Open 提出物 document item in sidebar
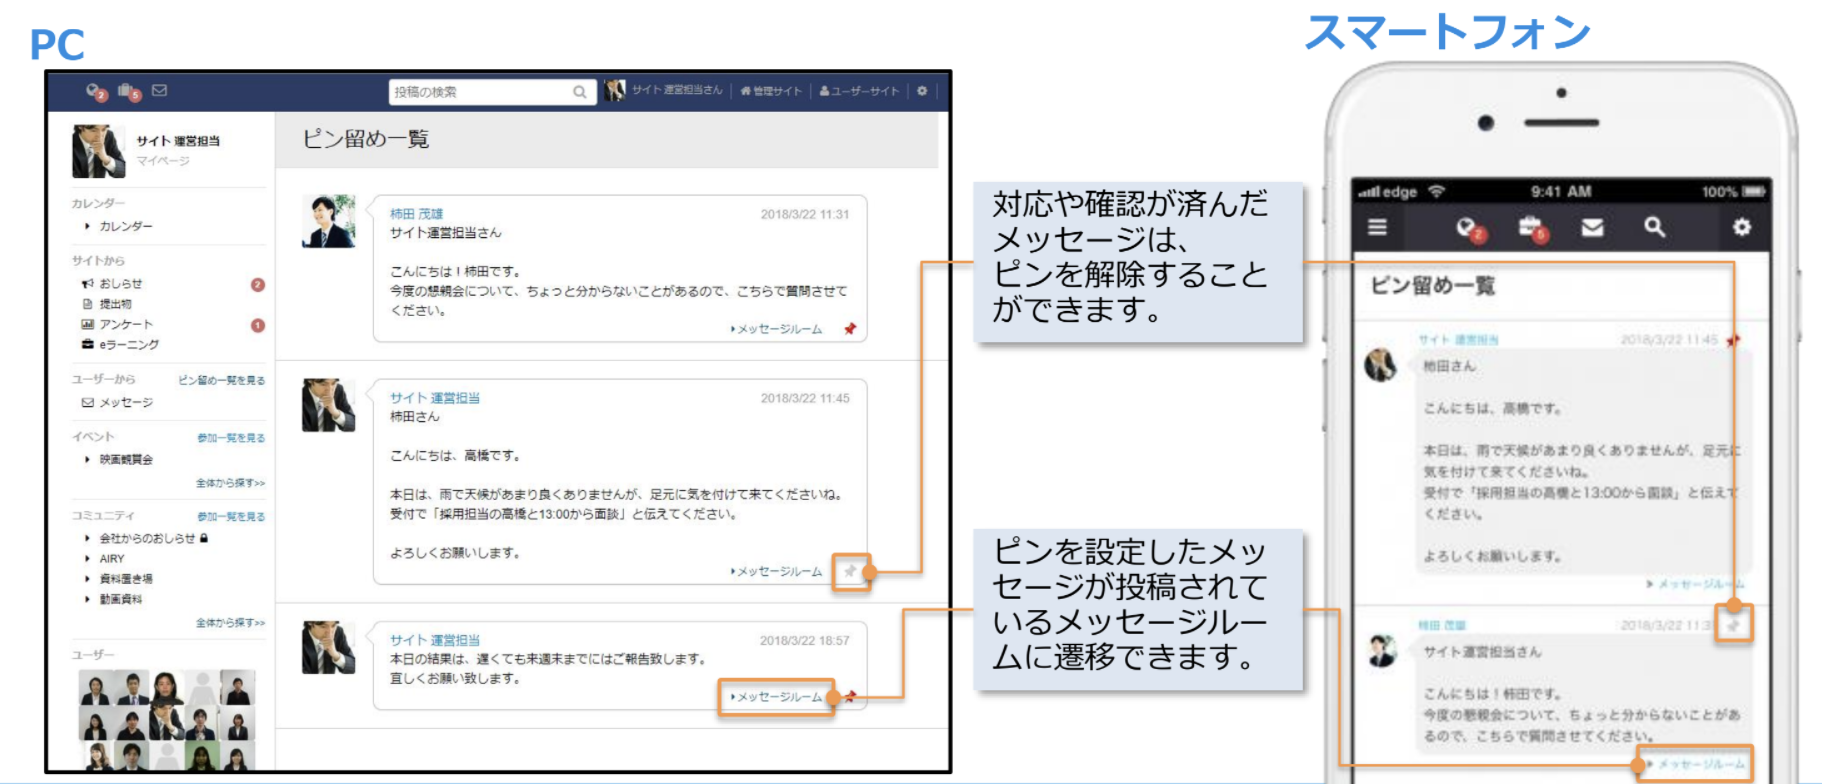The height and width of the screenshot is (784, 1822). point(107,304)
